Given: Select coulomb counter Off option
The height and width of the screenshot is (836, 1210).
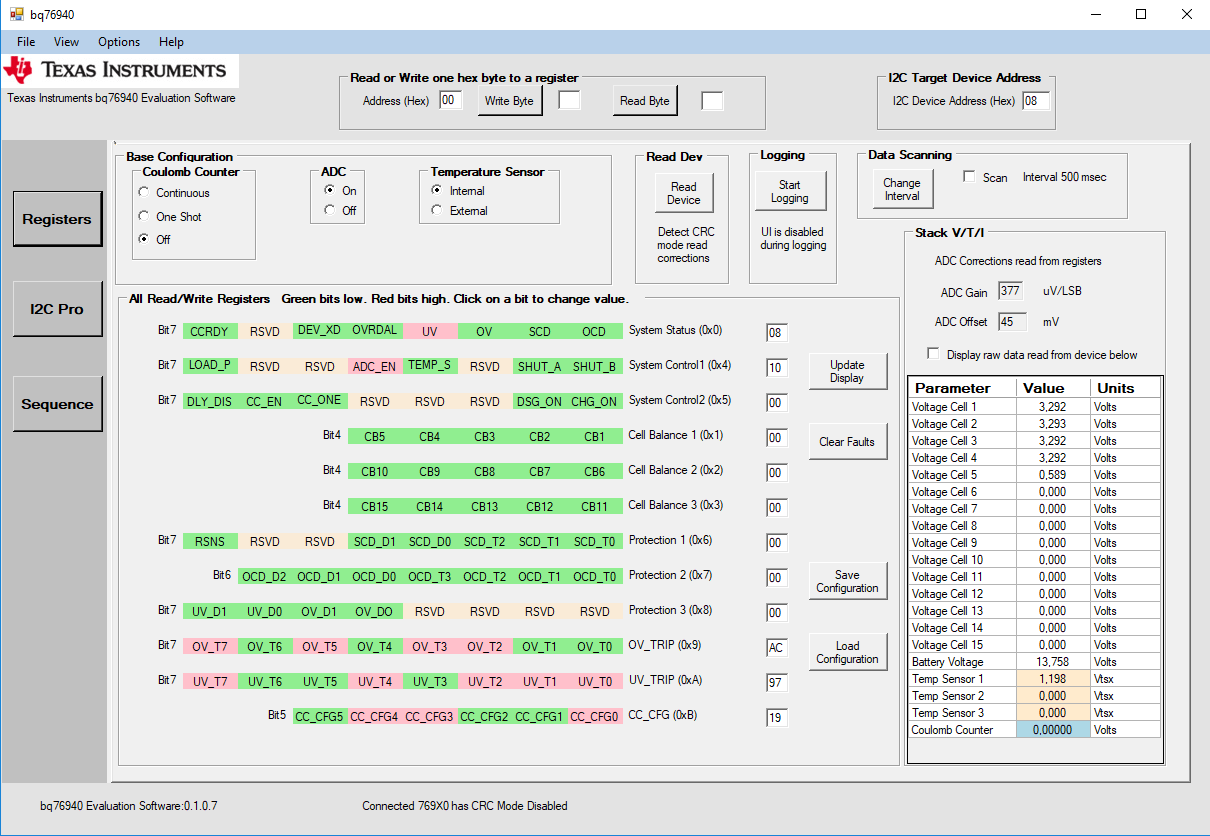Looking at the screenshot, I should point(144,240).
